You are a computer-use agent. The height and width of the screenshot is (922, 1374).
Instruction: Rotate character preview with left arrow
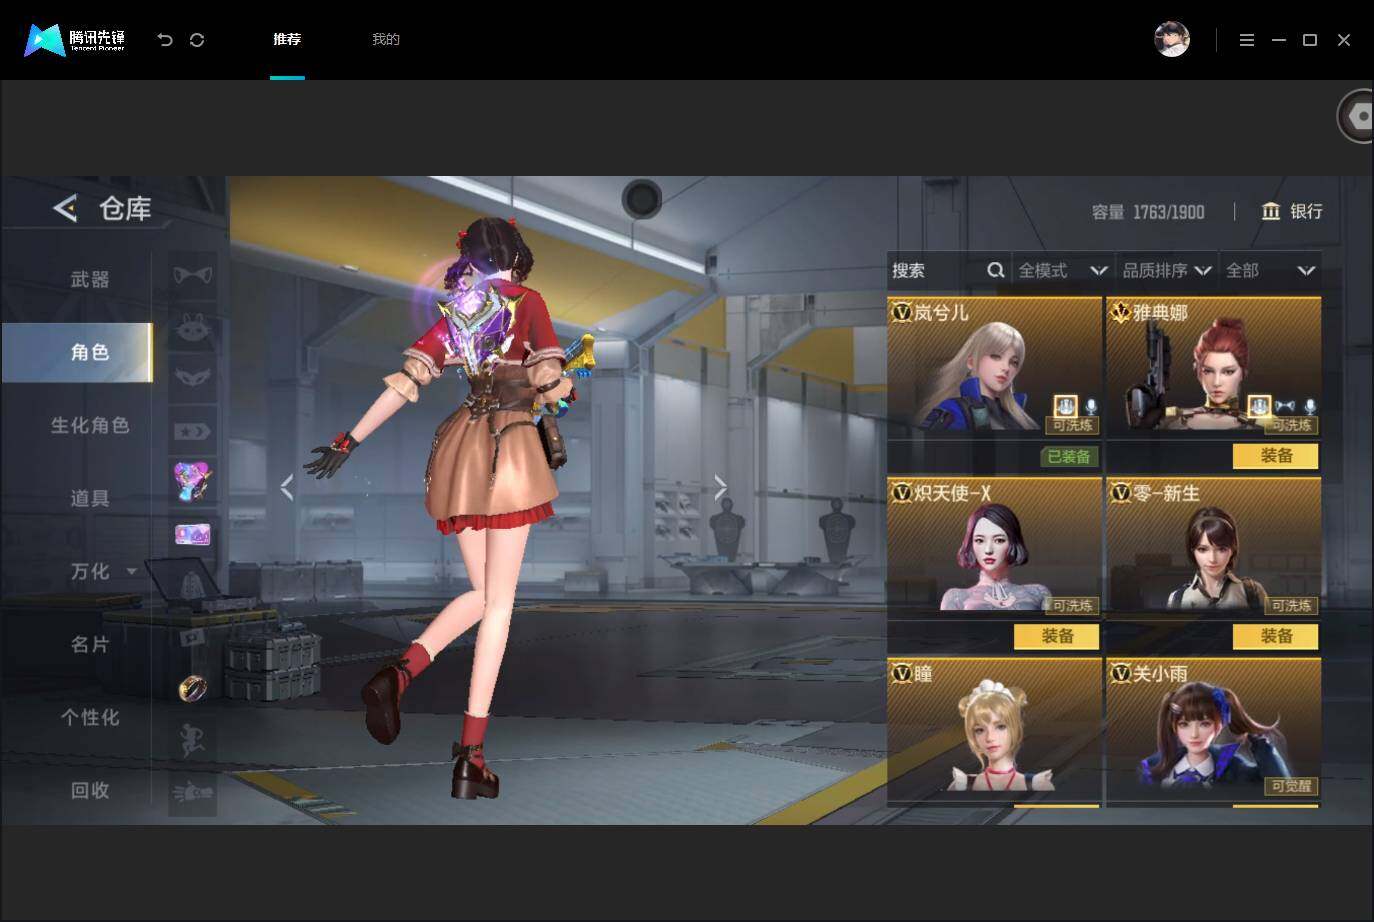(287, 487)
